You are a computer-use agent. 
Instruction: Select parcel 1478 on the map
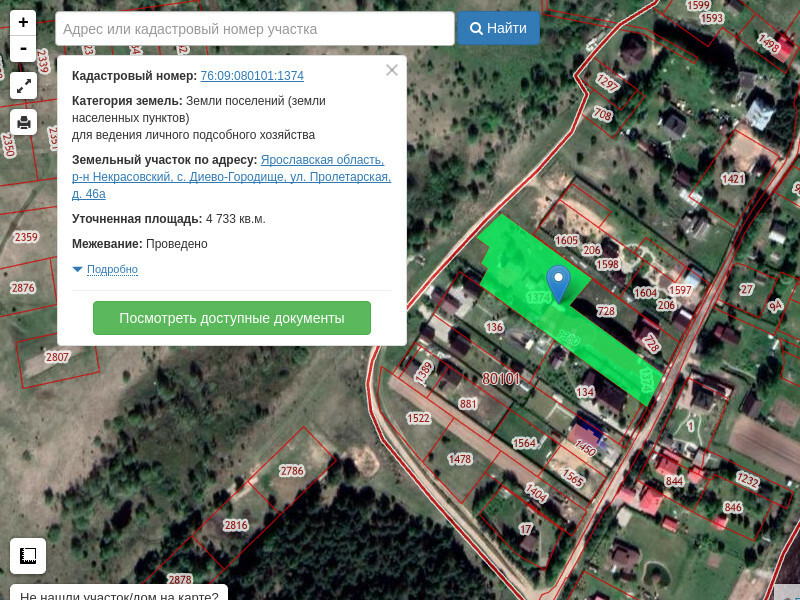click(459, 459)
